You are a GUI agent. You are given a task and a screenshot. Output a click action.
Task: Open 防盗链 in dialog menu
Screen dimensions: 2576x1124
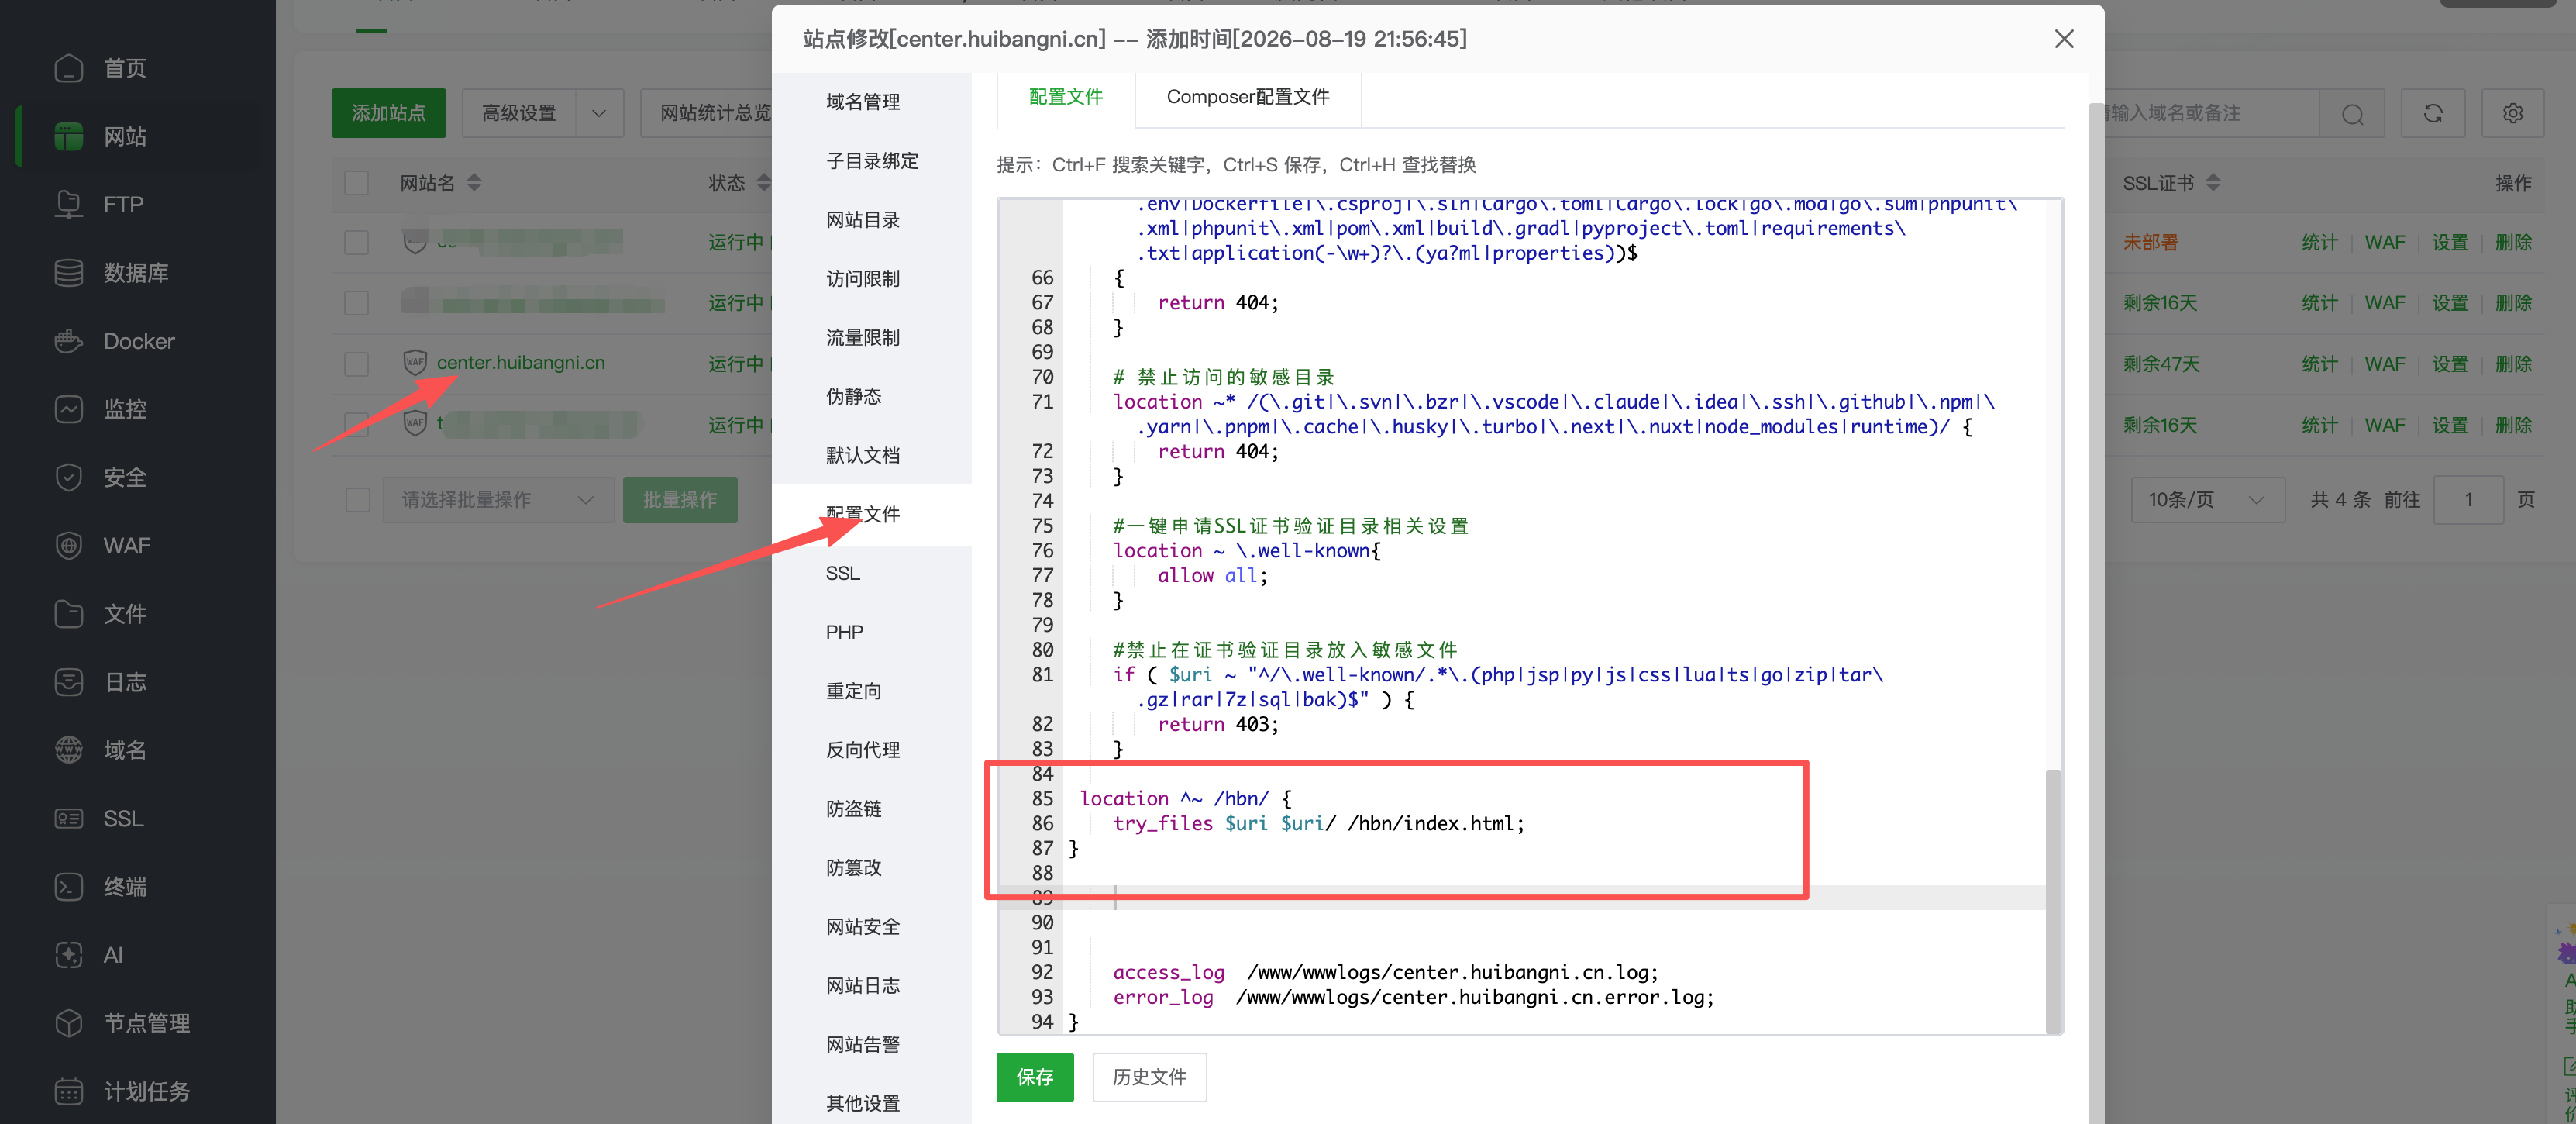tap(854, 809)
